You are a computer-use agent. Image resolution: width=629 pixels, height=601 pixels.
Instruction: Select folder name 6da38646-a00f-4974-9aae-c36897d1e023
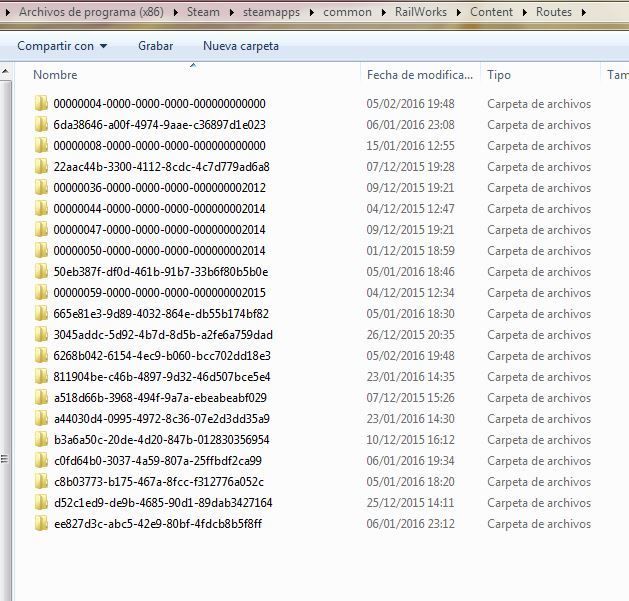(160, 125)
